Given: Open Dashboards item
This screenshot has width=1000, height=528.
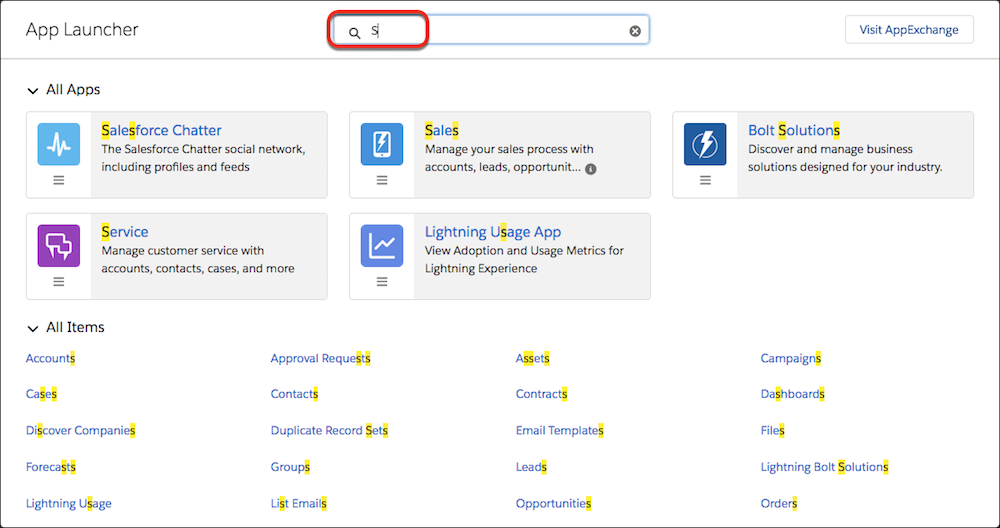Looking at the screenshot, I should [792, 394].
